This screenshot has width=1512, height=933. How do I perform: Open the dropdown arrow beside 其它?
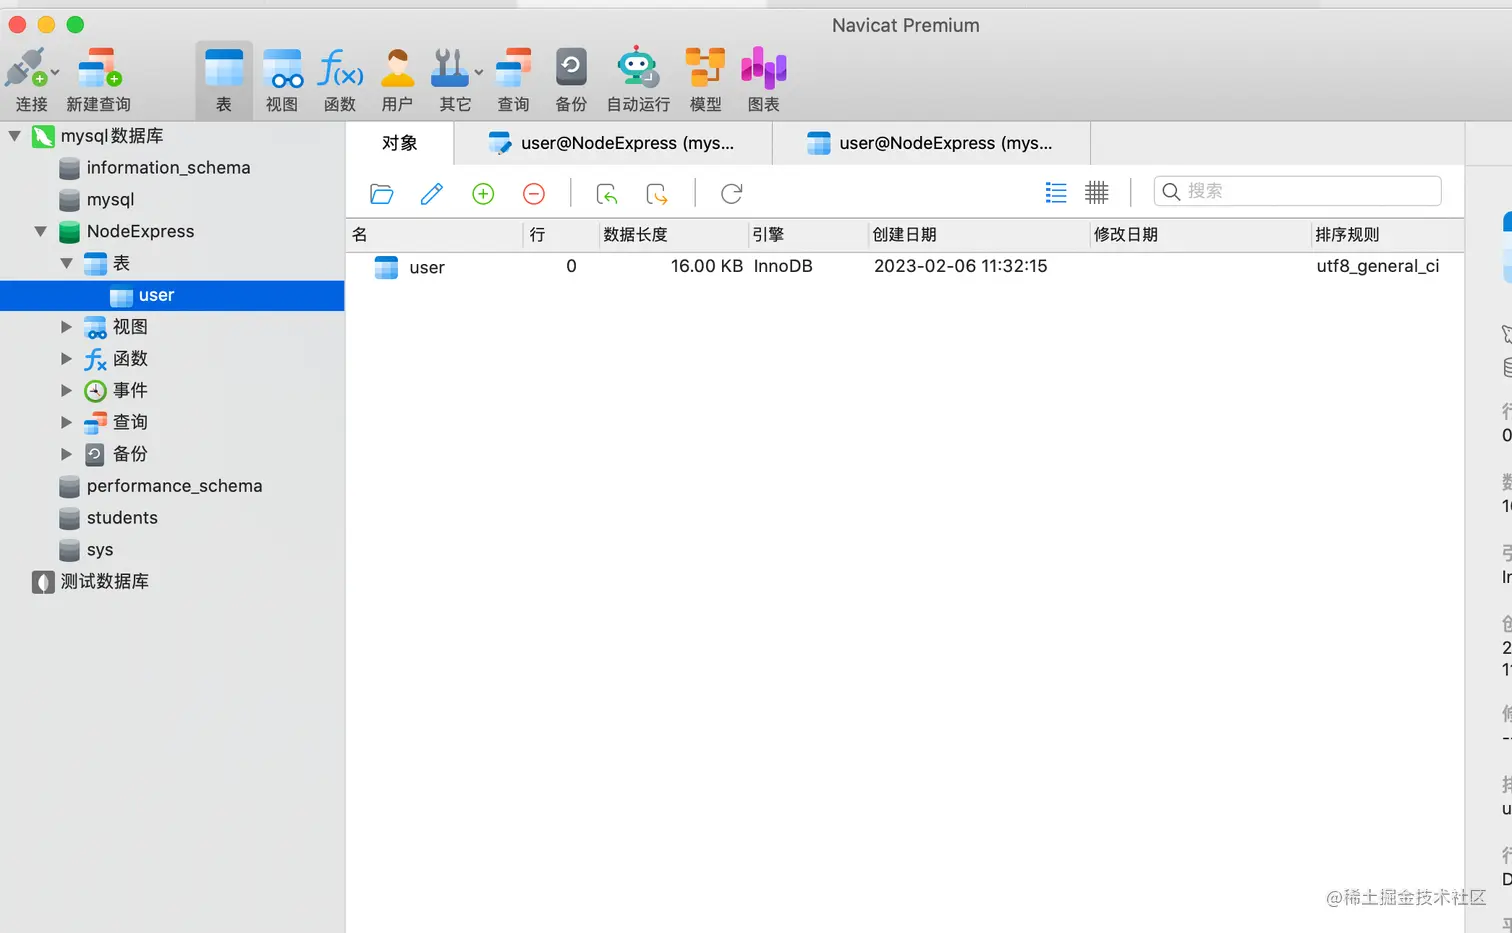(479, 72)
